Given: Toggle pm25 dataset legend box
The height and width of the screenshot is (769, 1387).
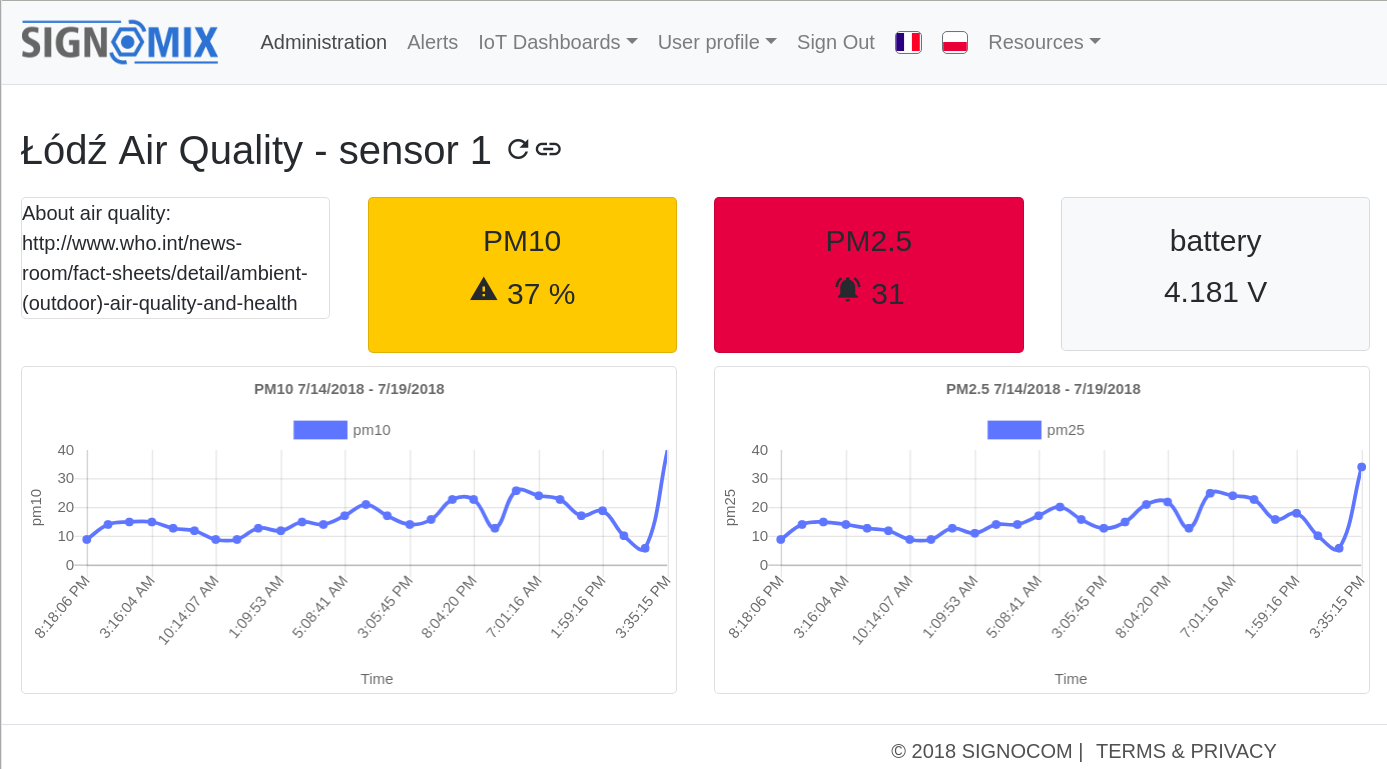Looking at the screenshot, I should pos(1014,430).
